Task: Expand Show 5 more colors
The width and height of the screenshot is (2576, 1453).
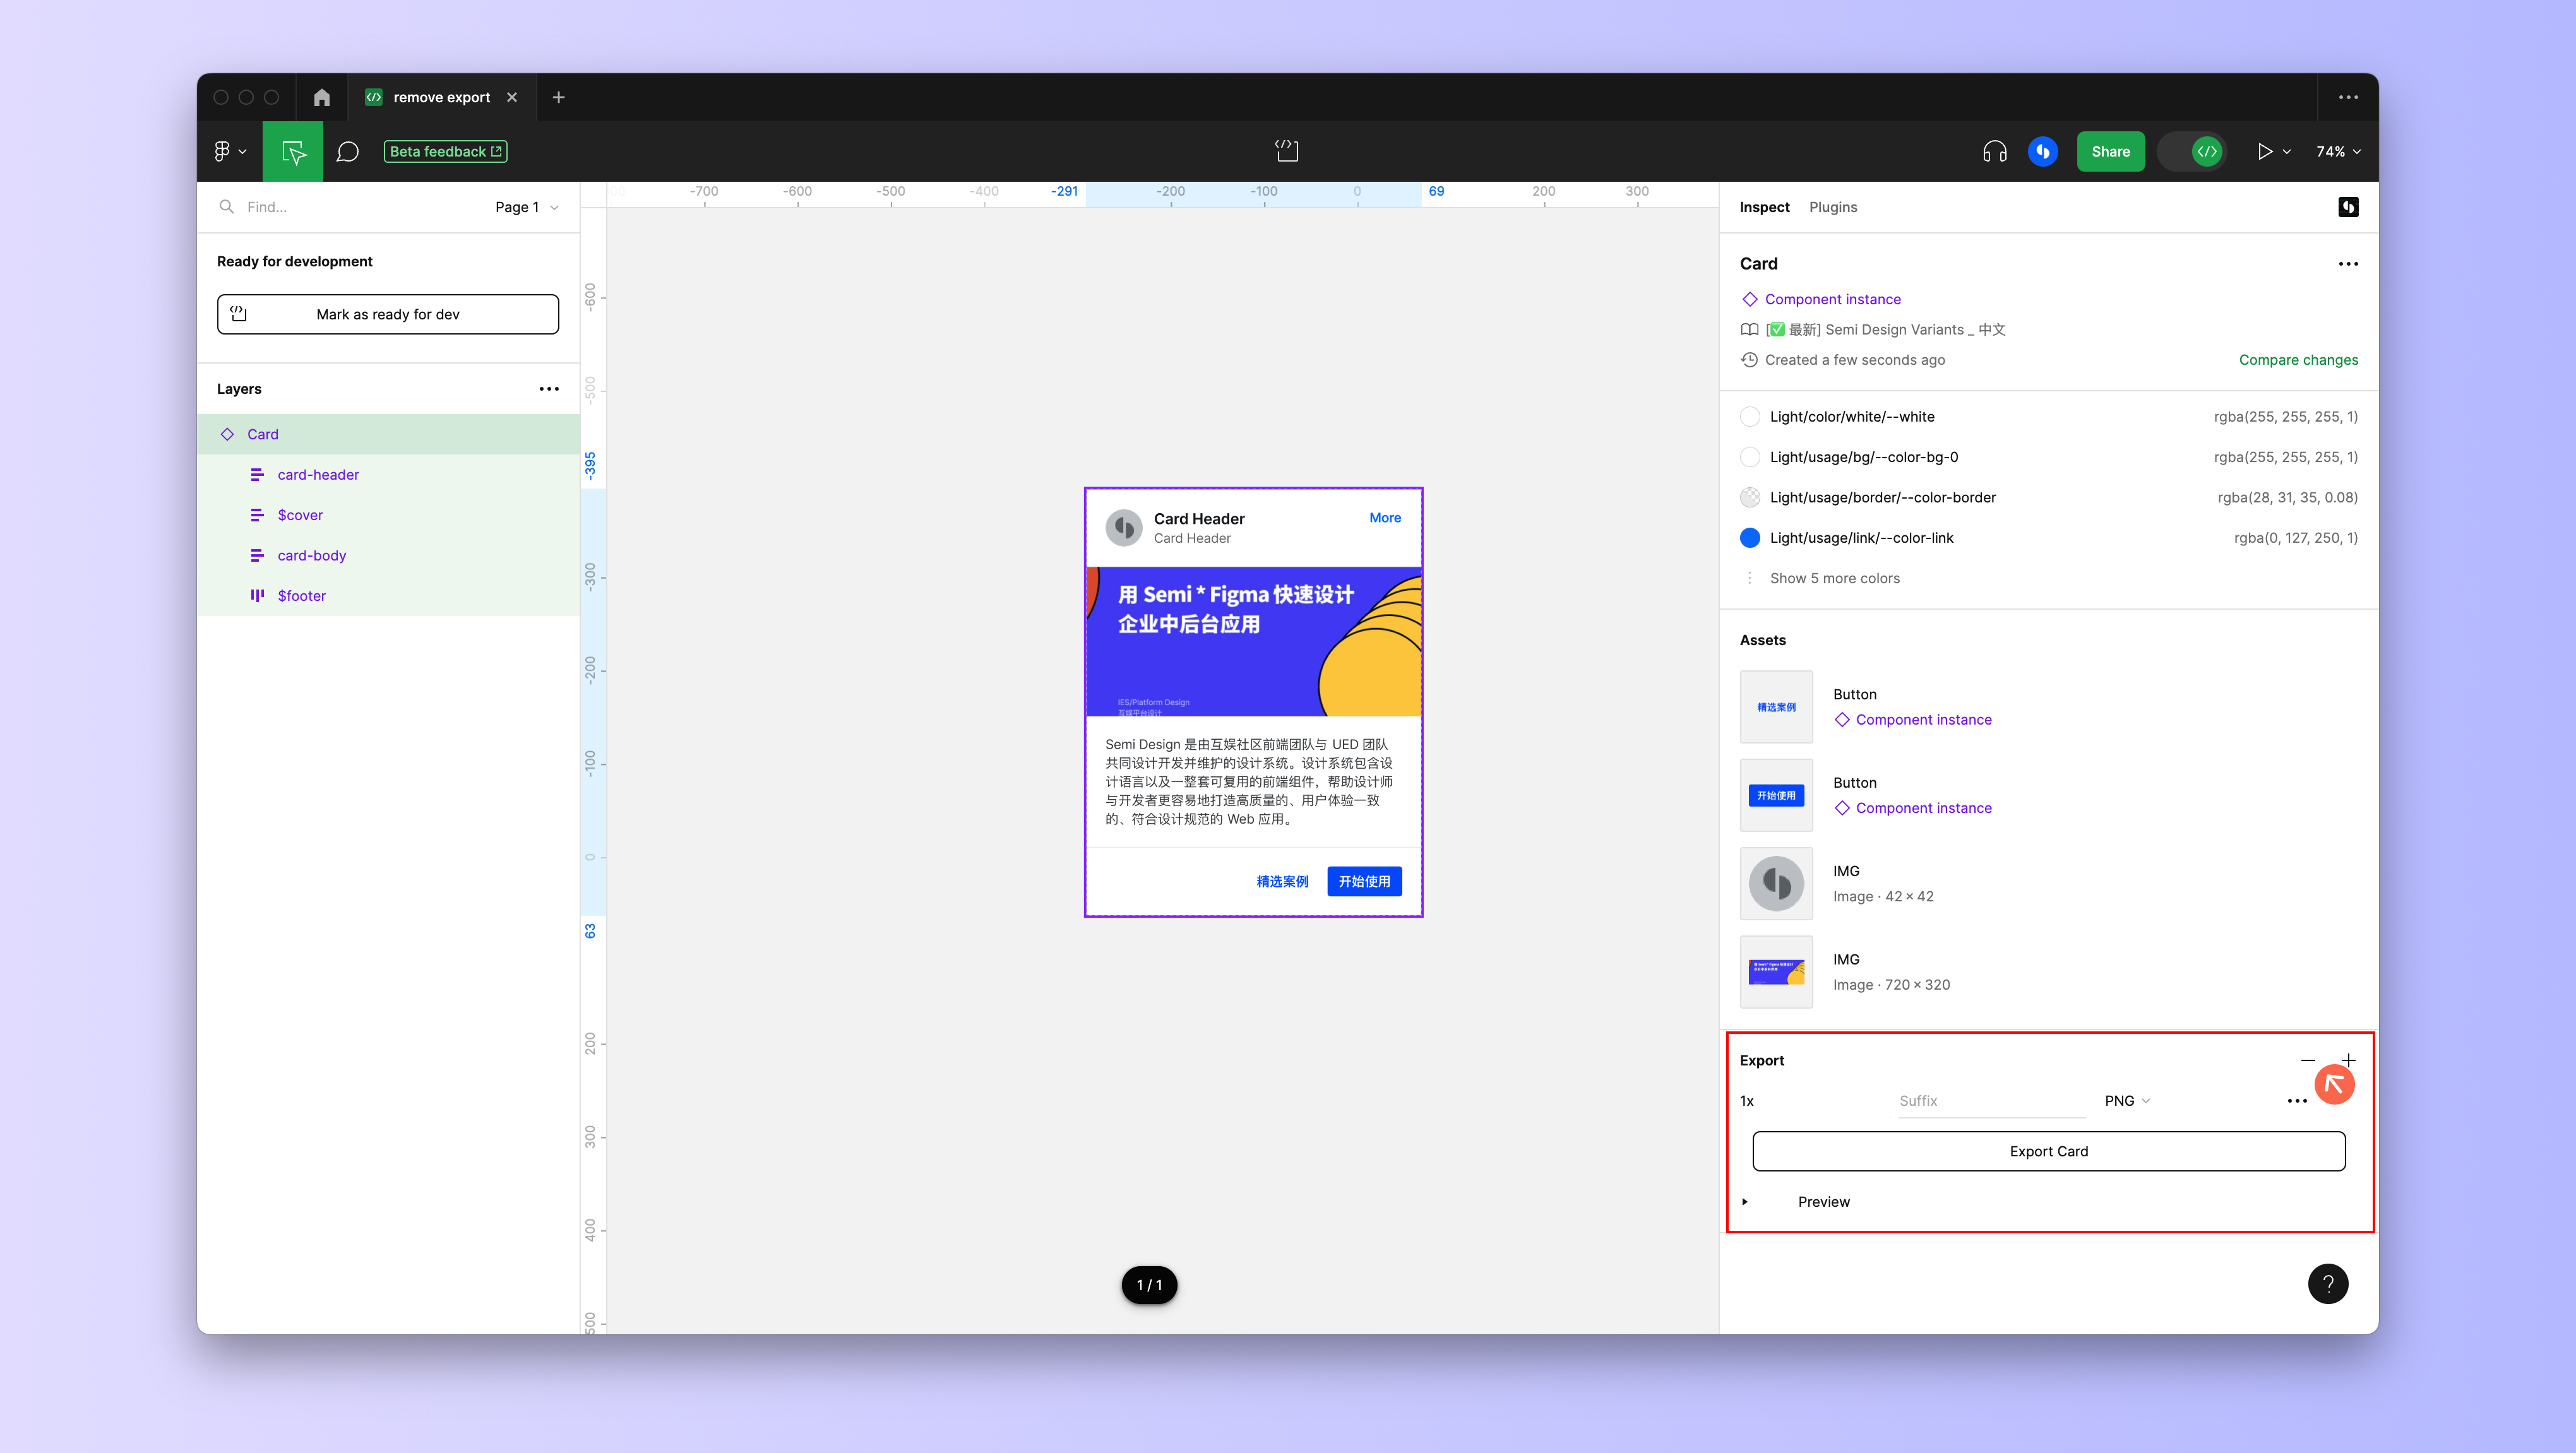Action: (x=1834, y=578)
